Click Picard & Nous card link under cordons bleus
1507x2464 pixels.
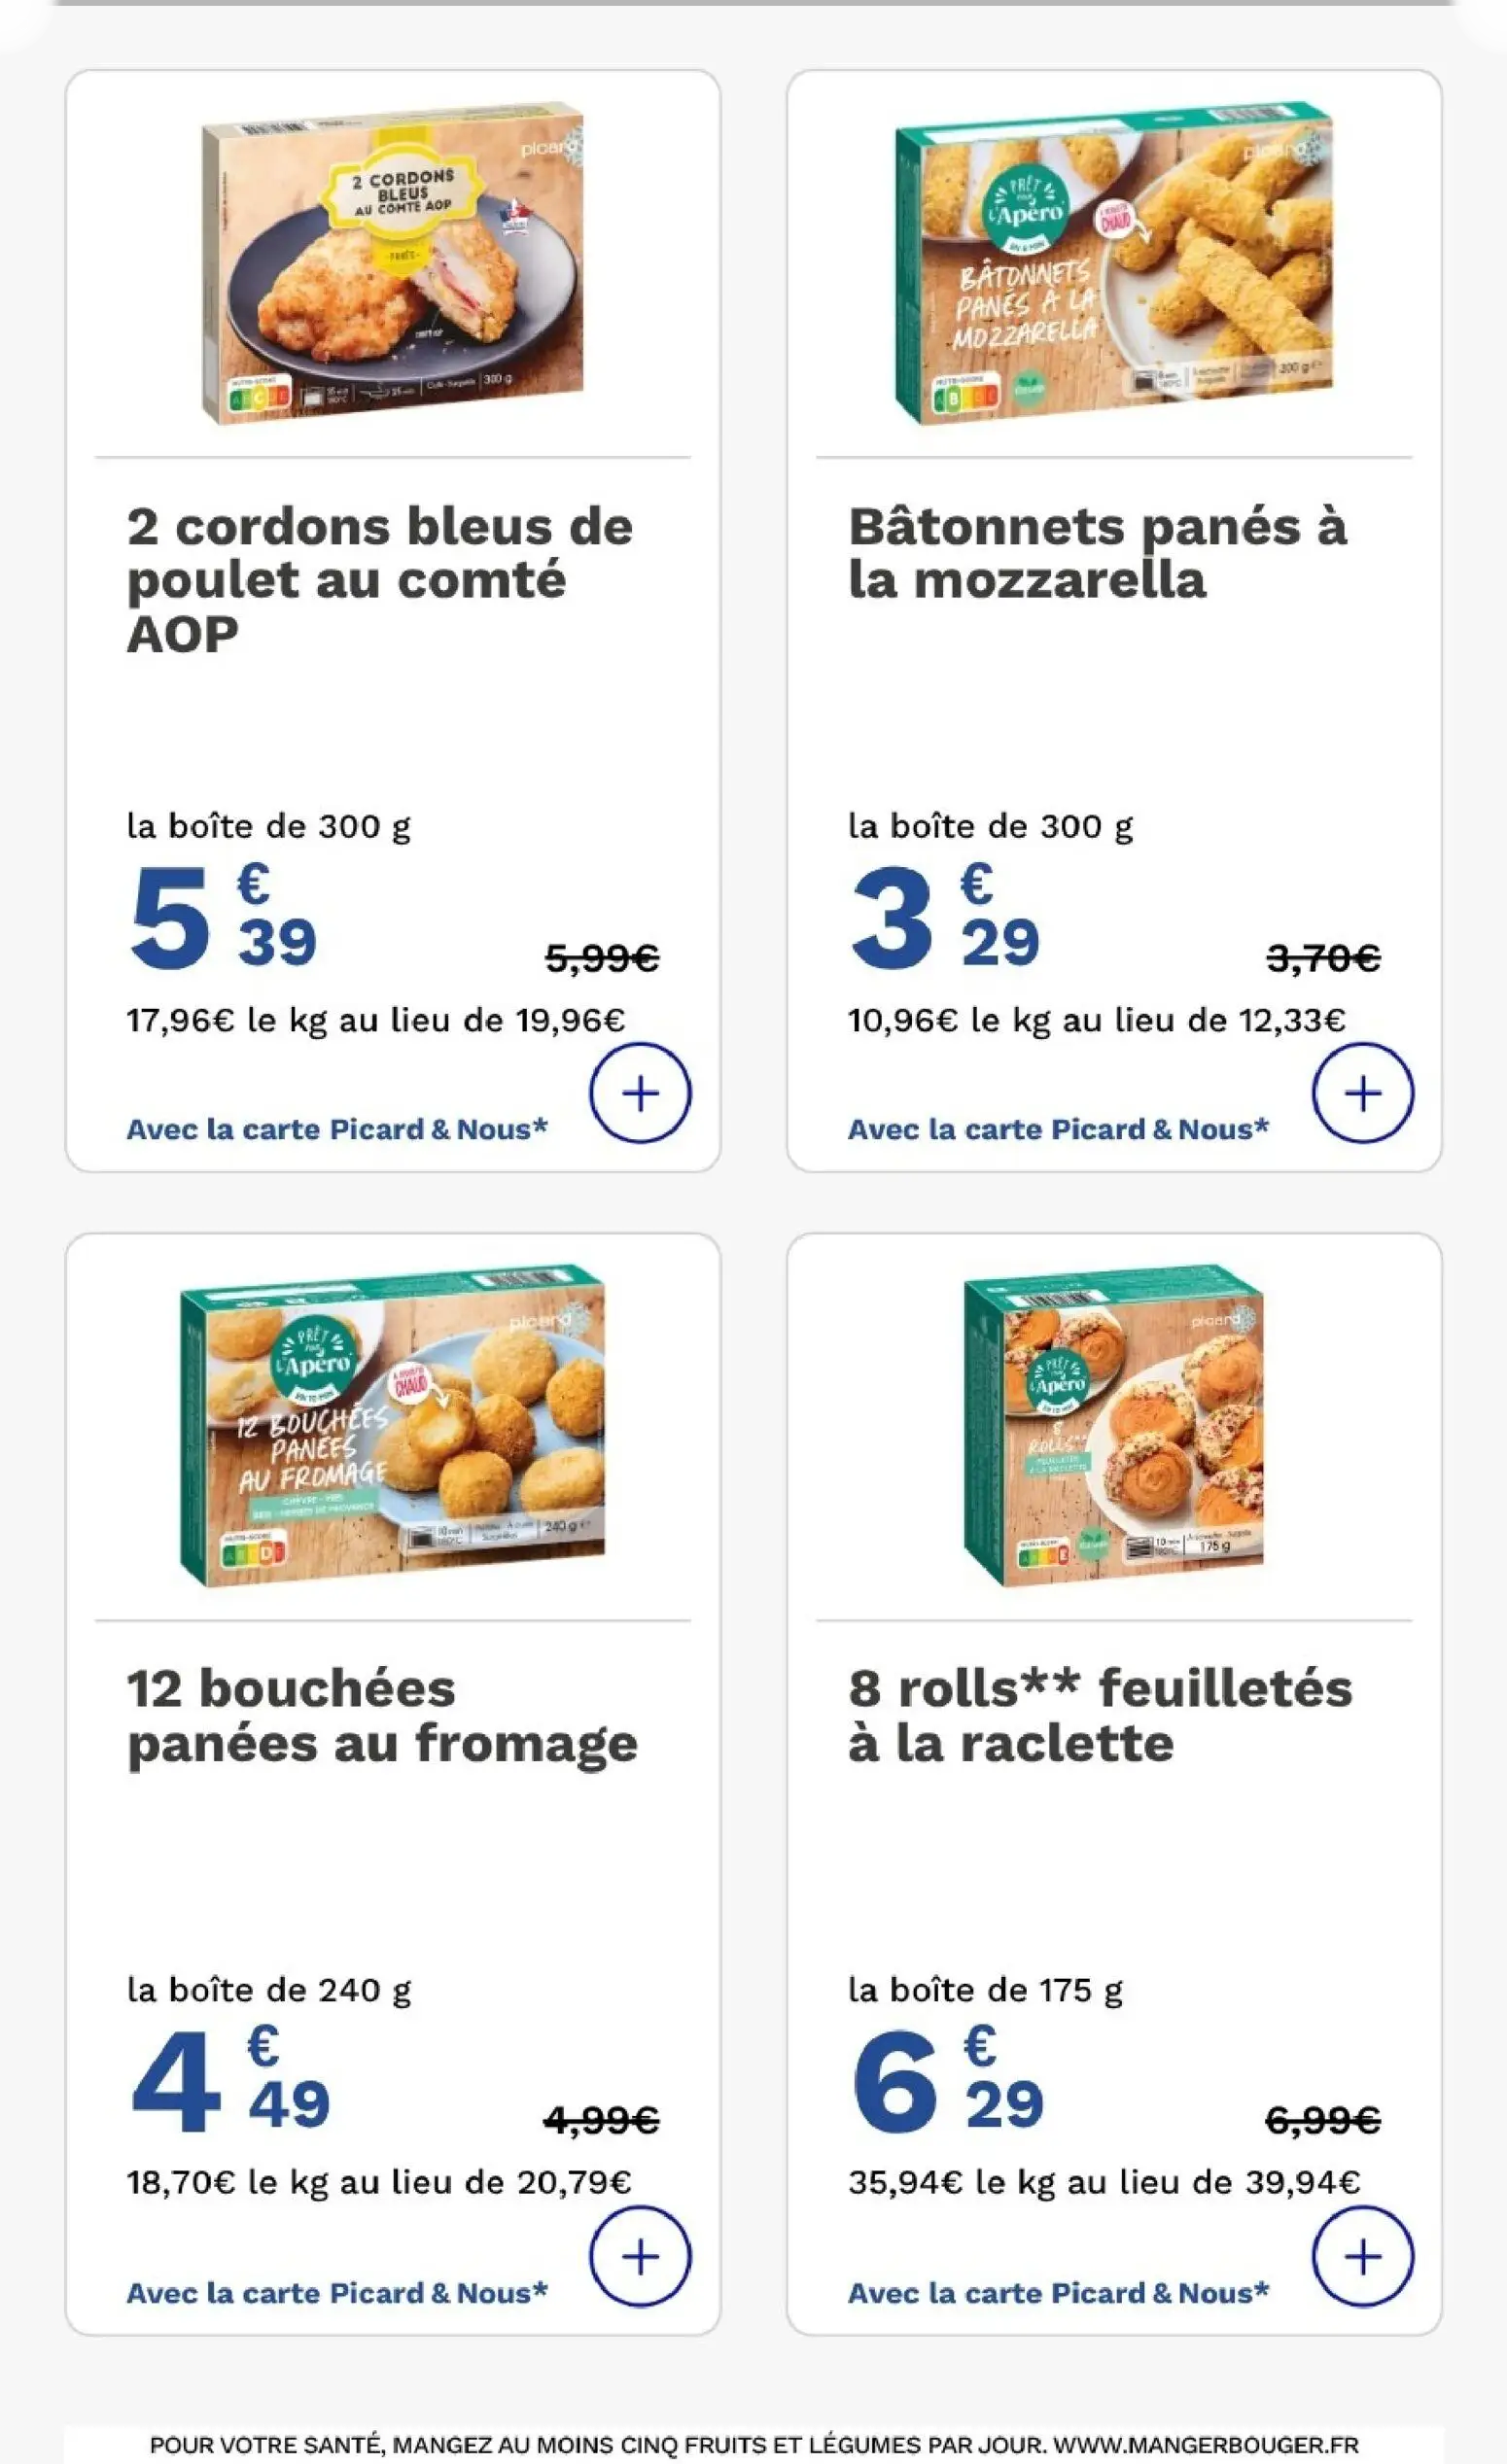point(337,1130)
